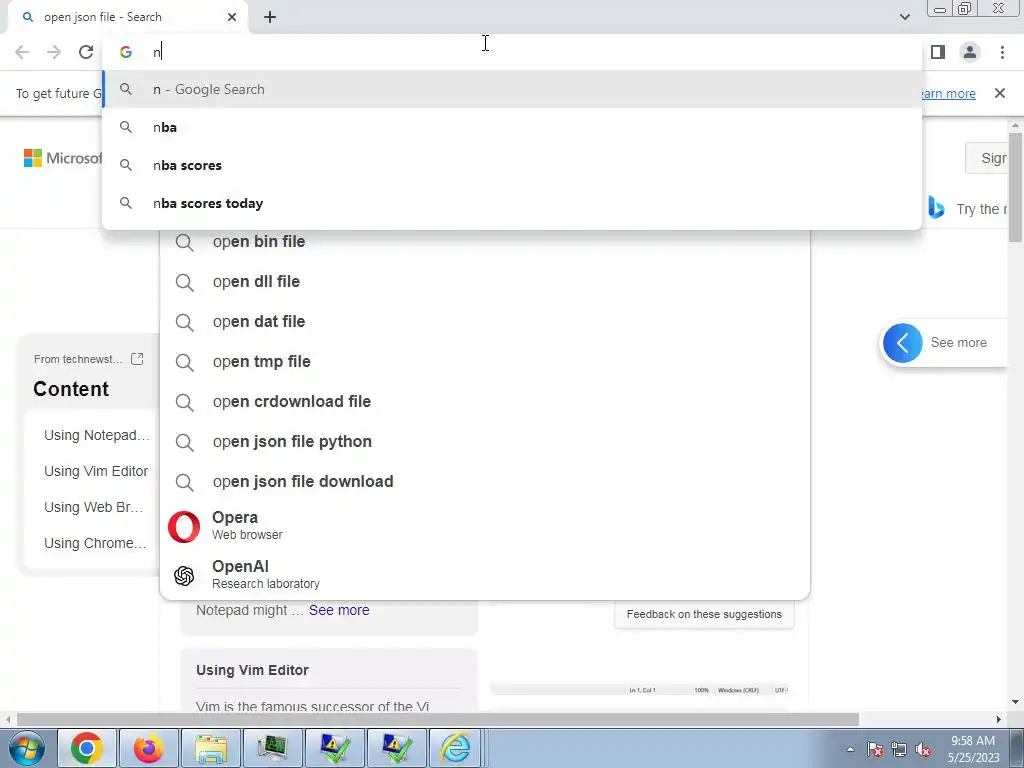Image resolution: width=1024 pixels, height=768 pixels.
Task: Jump to 'Using Vim Editor' in Content list
Action: tap(96, 472)
